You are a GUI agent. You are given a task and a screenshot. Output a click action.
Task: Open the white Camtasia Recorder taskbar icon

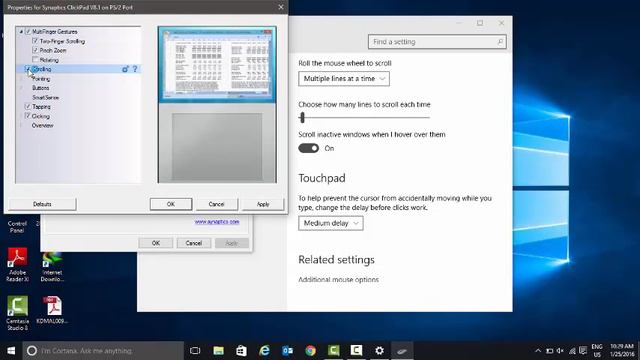pyautogui.click(x=356, y=351)
